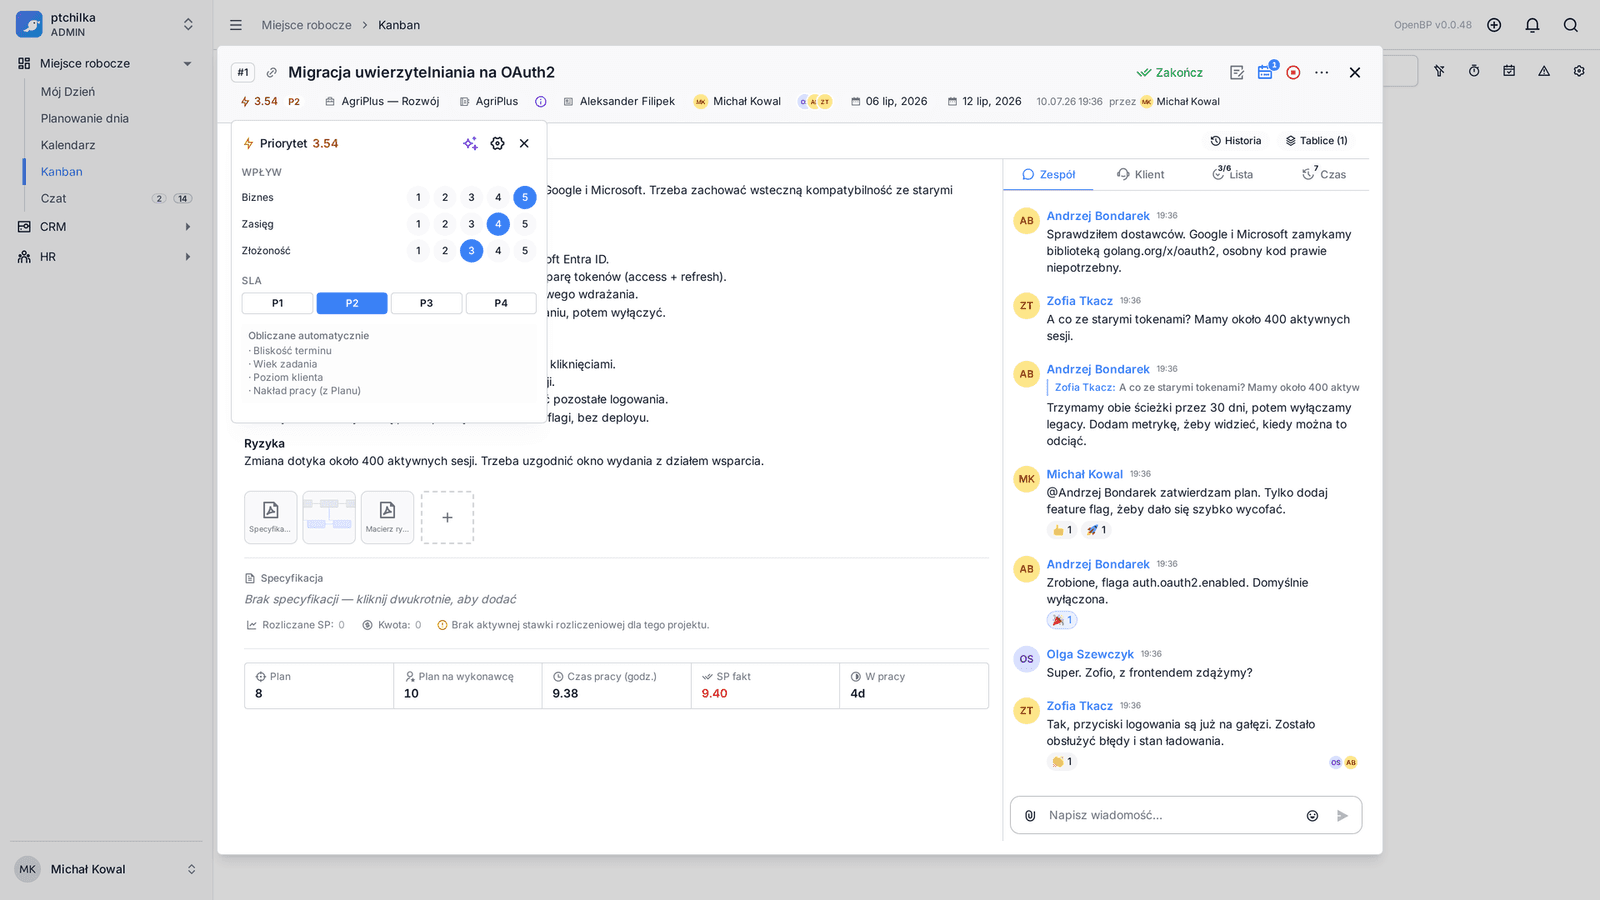Click the rocket reaction on Michał Kowal's message
This screenshot has height=900, width=1600.
pos(1096,530)
